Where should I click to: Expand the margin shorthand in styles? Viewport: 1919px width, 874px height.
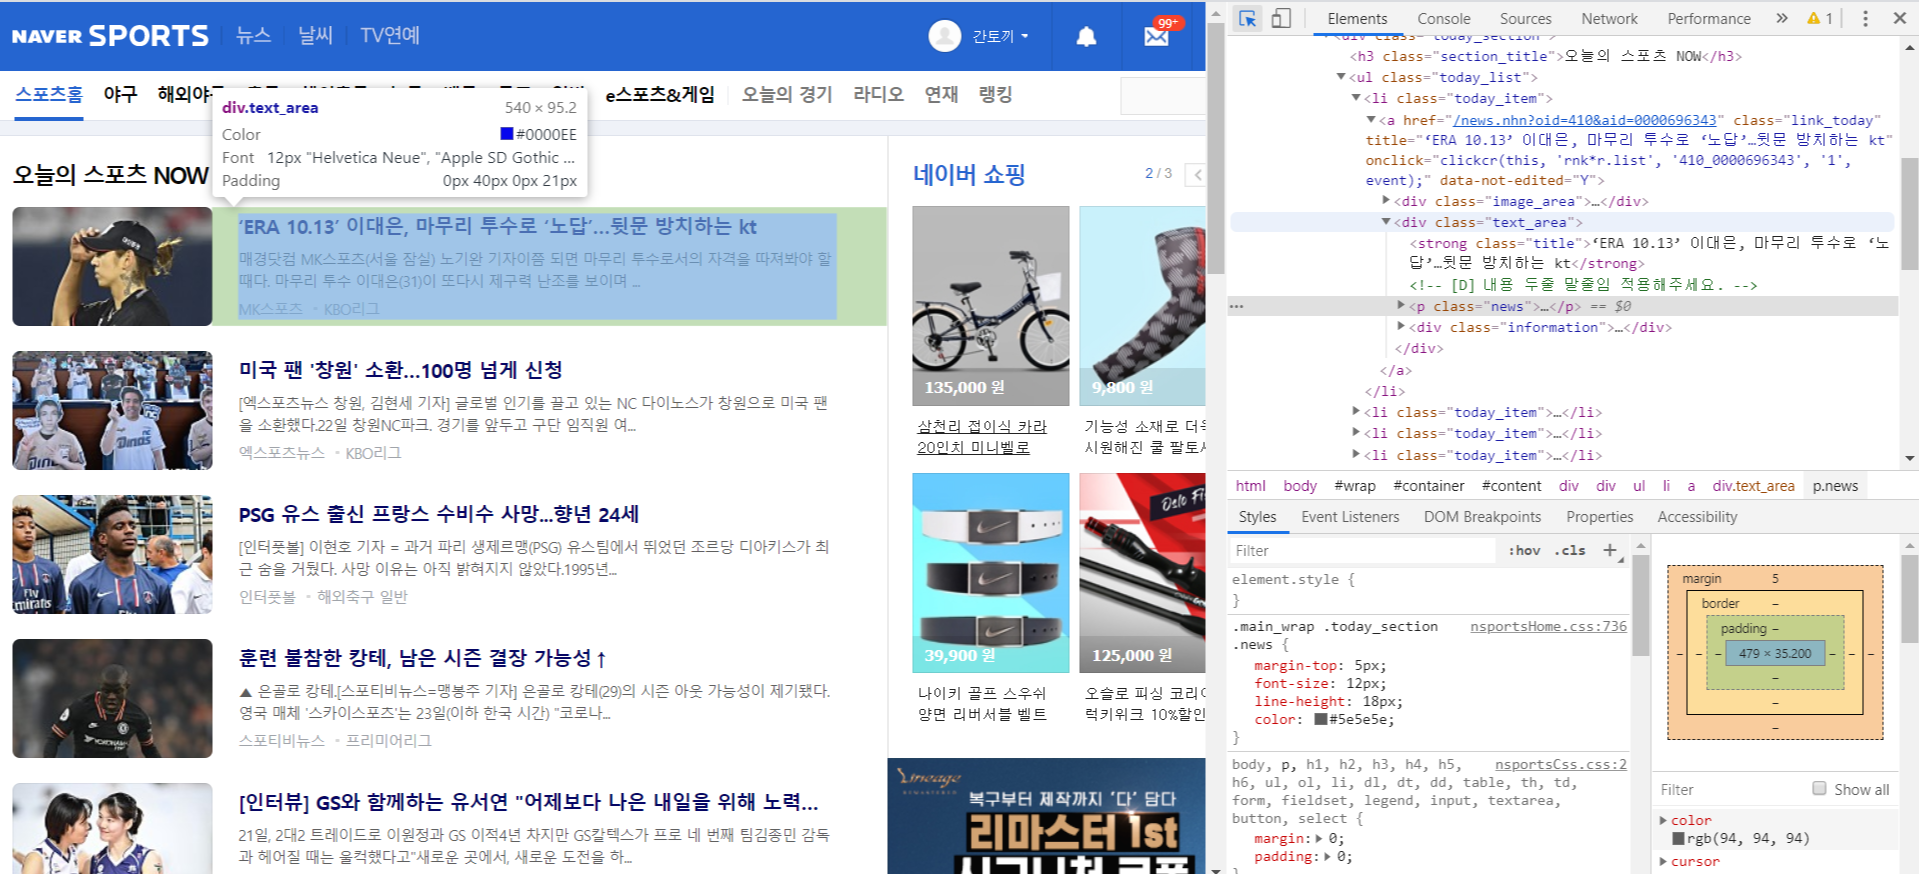pos(1319,838)
